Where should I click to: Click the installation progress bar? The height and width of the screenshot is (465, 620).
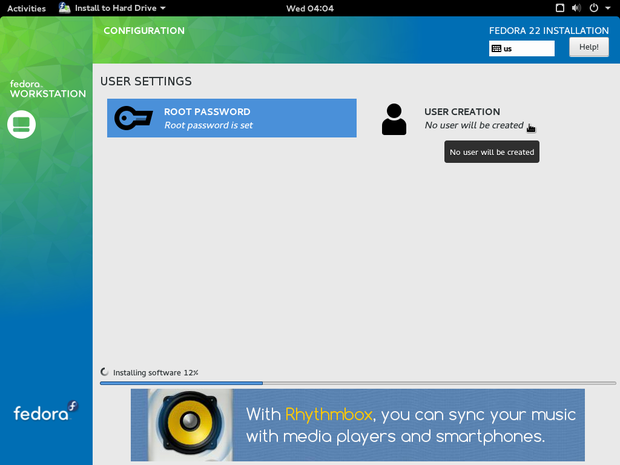358,383
